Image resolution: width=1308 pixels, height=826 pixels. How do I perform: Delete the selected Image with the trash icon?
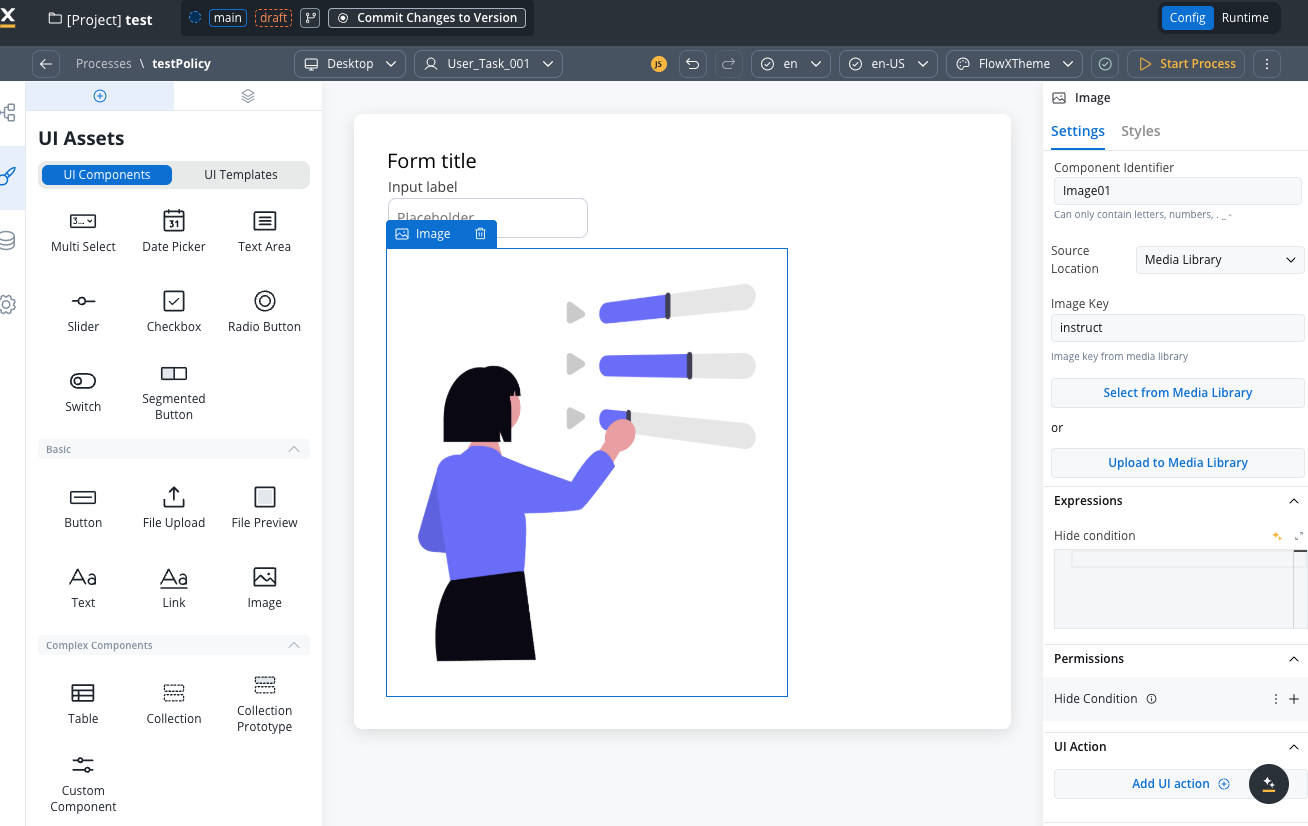click(x=480, y=234)
